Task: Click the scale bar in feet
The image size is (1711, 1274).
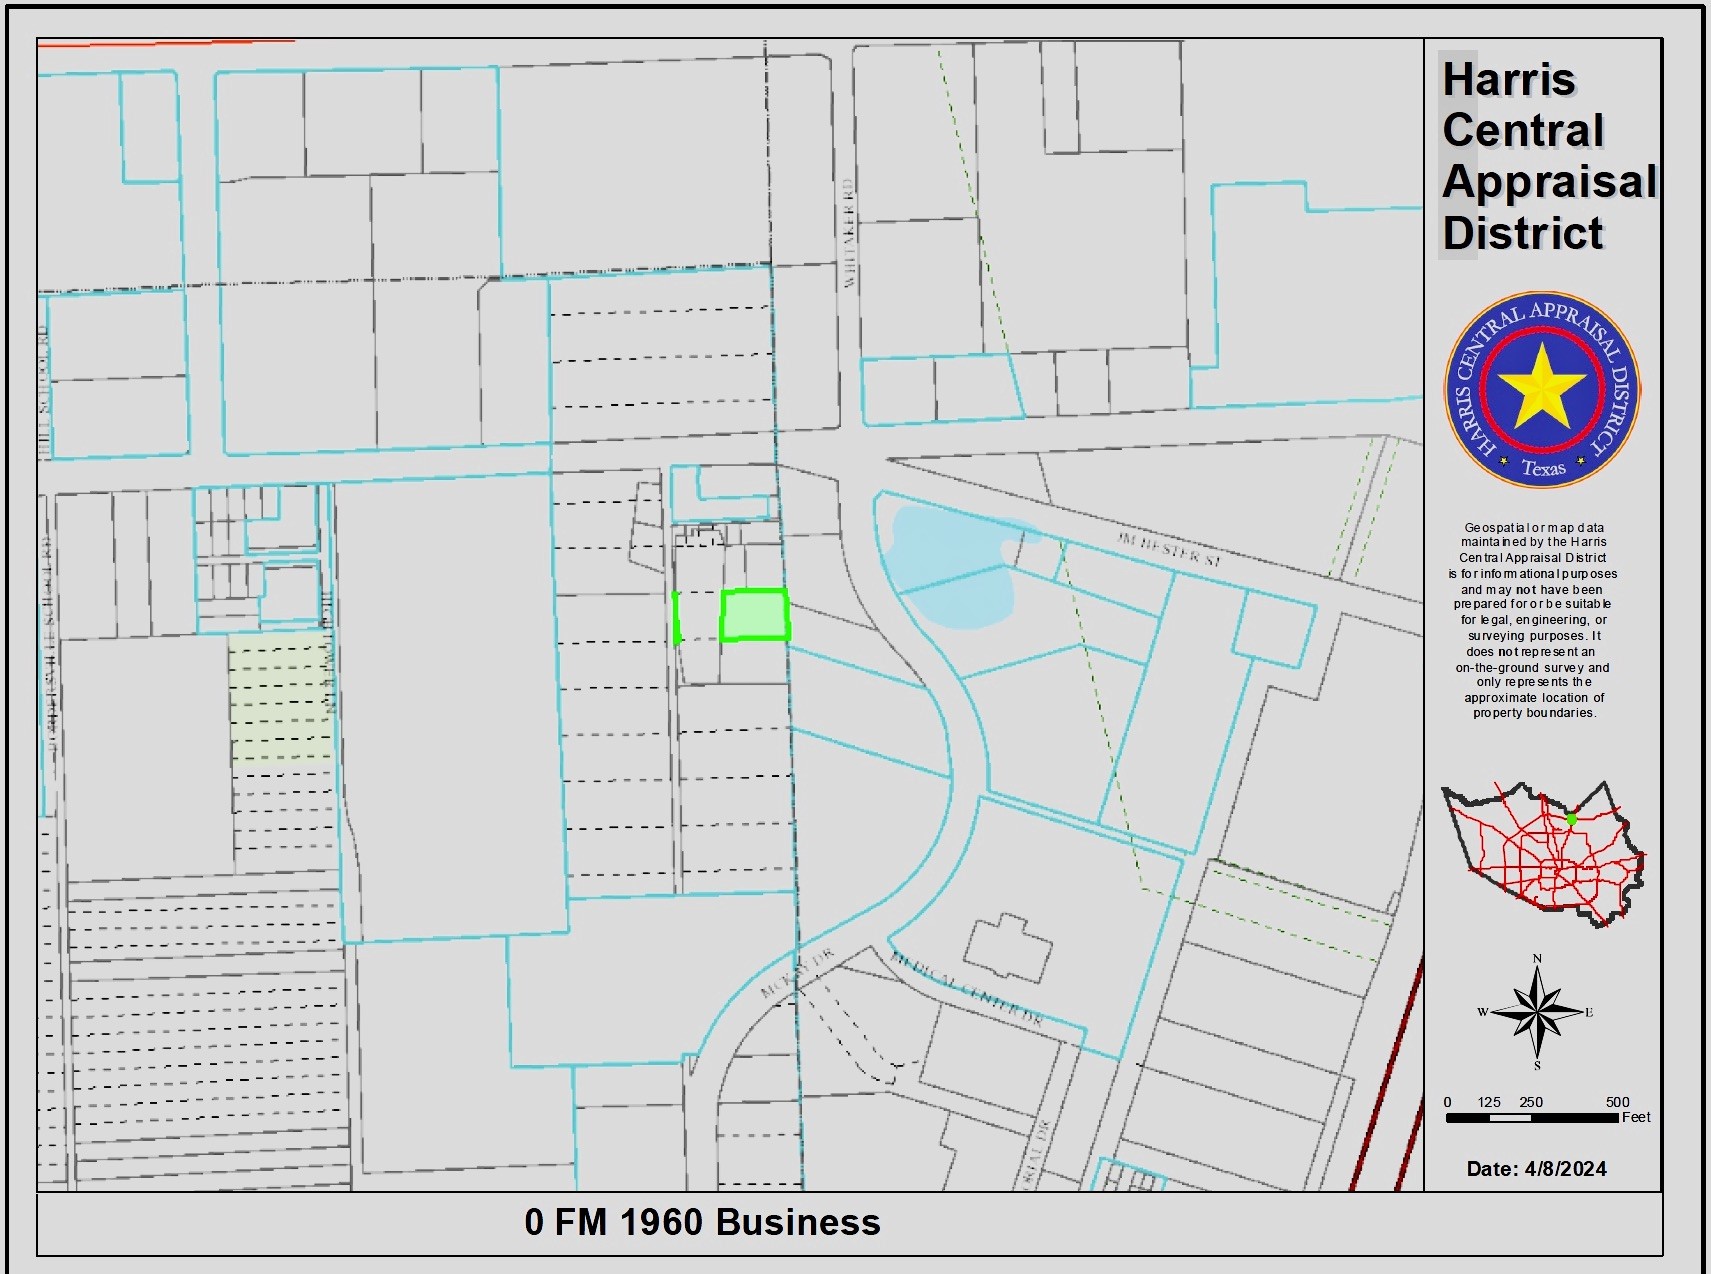Action: pyautogui.click(x=1532, y=1117)
